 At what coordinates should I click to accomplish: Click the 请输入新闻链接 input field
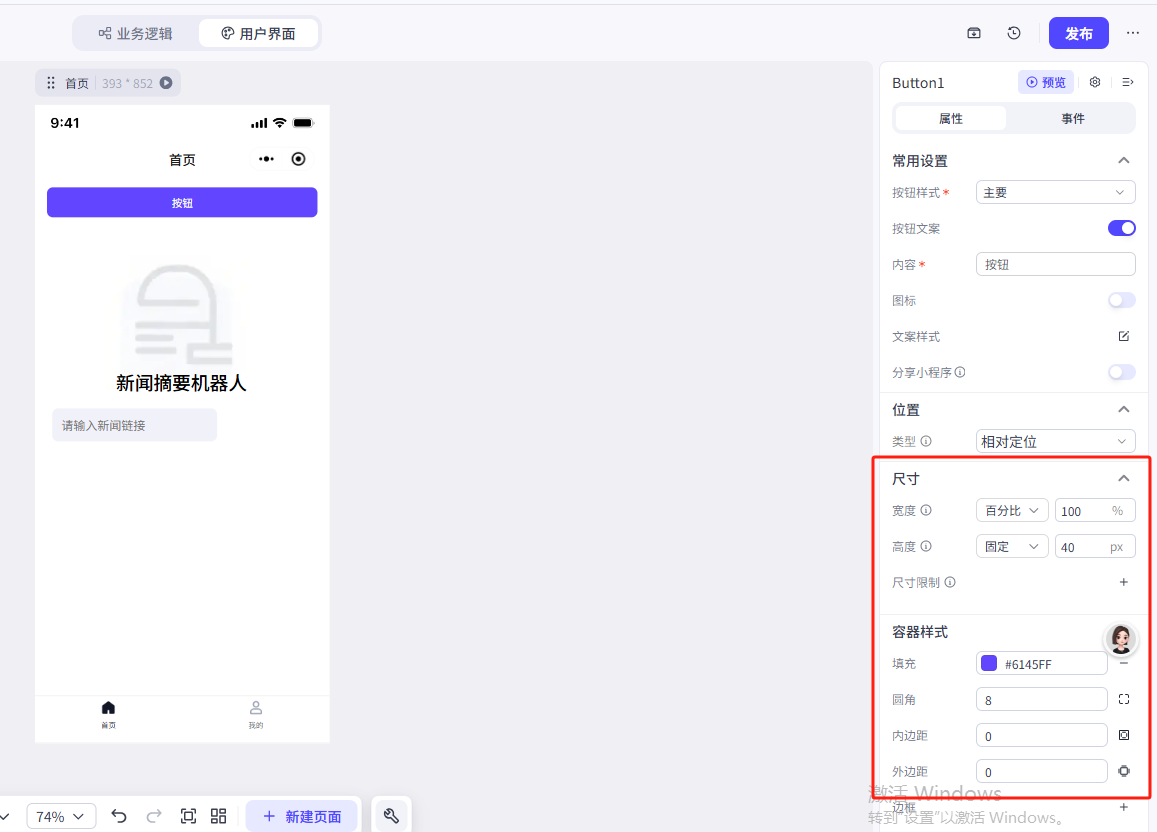point(134,425)
